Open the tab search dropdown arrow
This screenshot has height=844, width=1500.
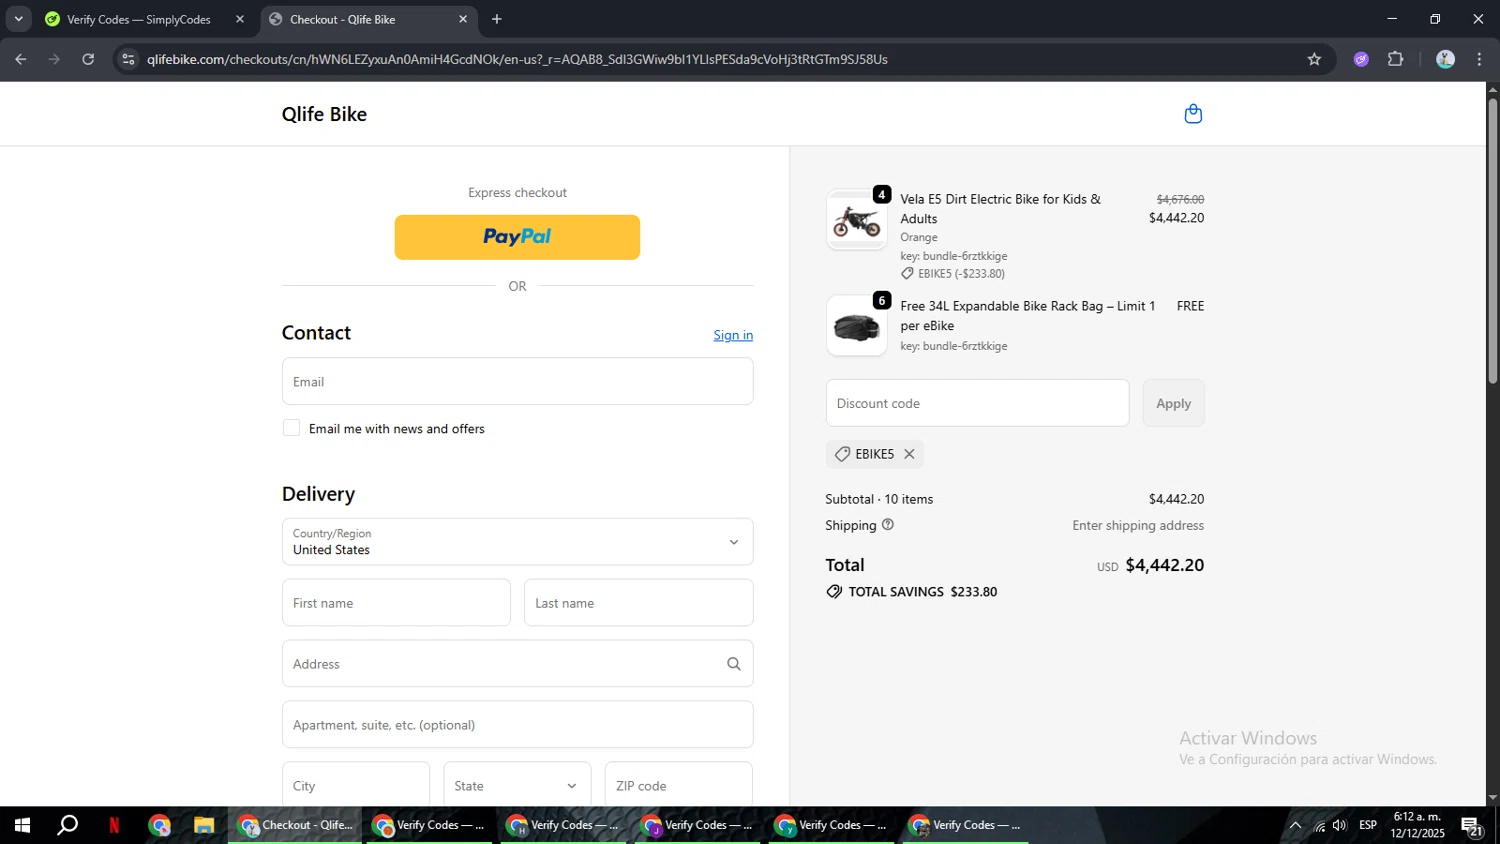pyautogui.click(x=18, y=19)
